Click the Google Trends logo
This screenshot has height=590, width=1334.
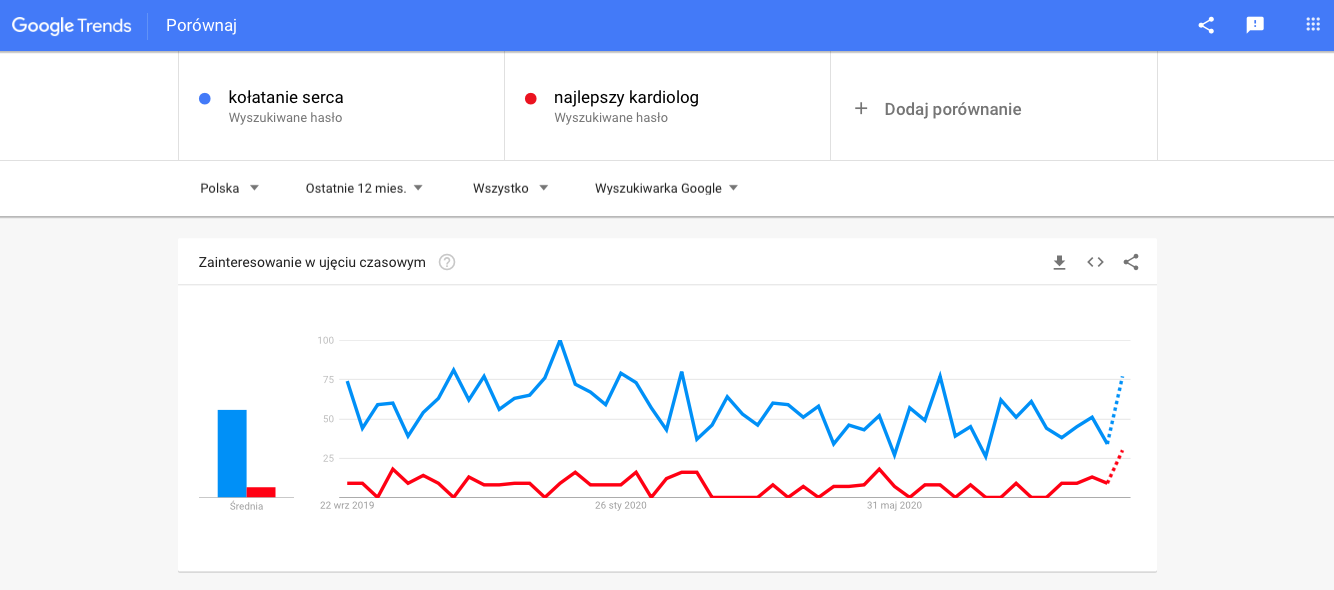[x=72, y=26]
